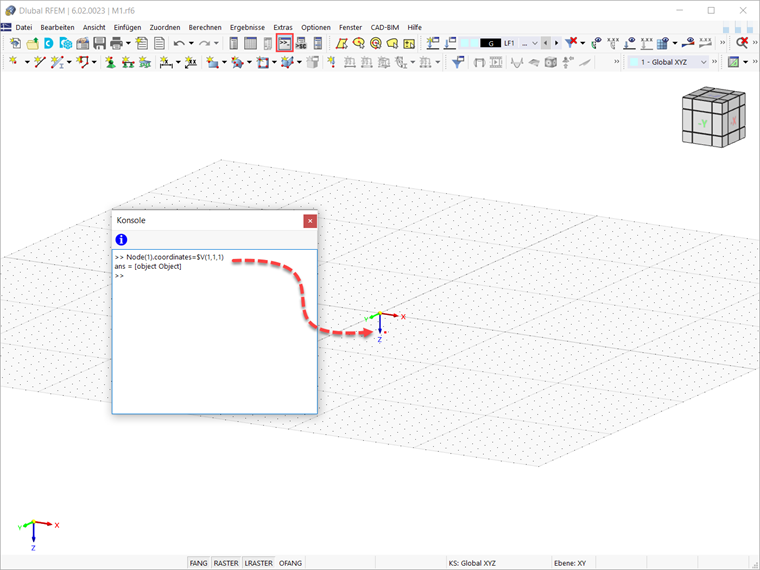Screen dimensions: 760x570
Task: Click the cyan swatch in coordinate system selector
Action: coord(633,62)
